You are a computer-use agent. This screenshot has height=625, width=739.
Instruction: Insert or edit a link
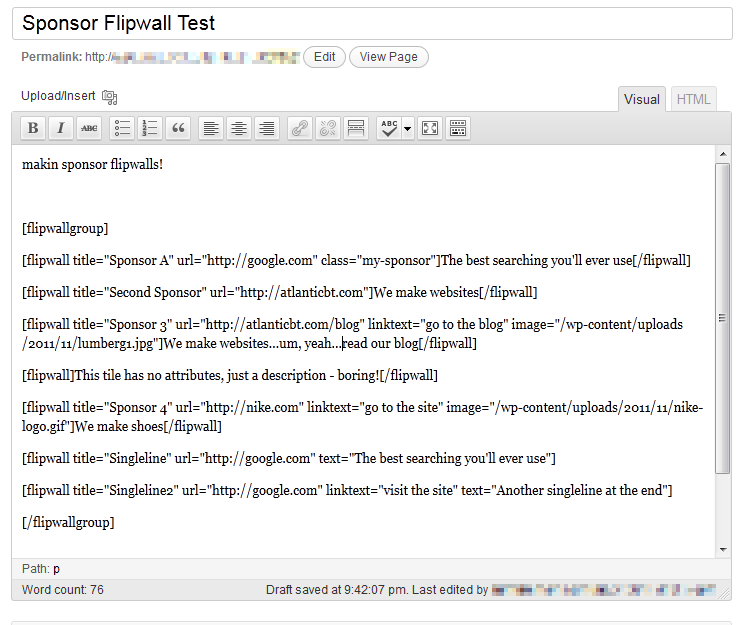[x=300, y=128]
